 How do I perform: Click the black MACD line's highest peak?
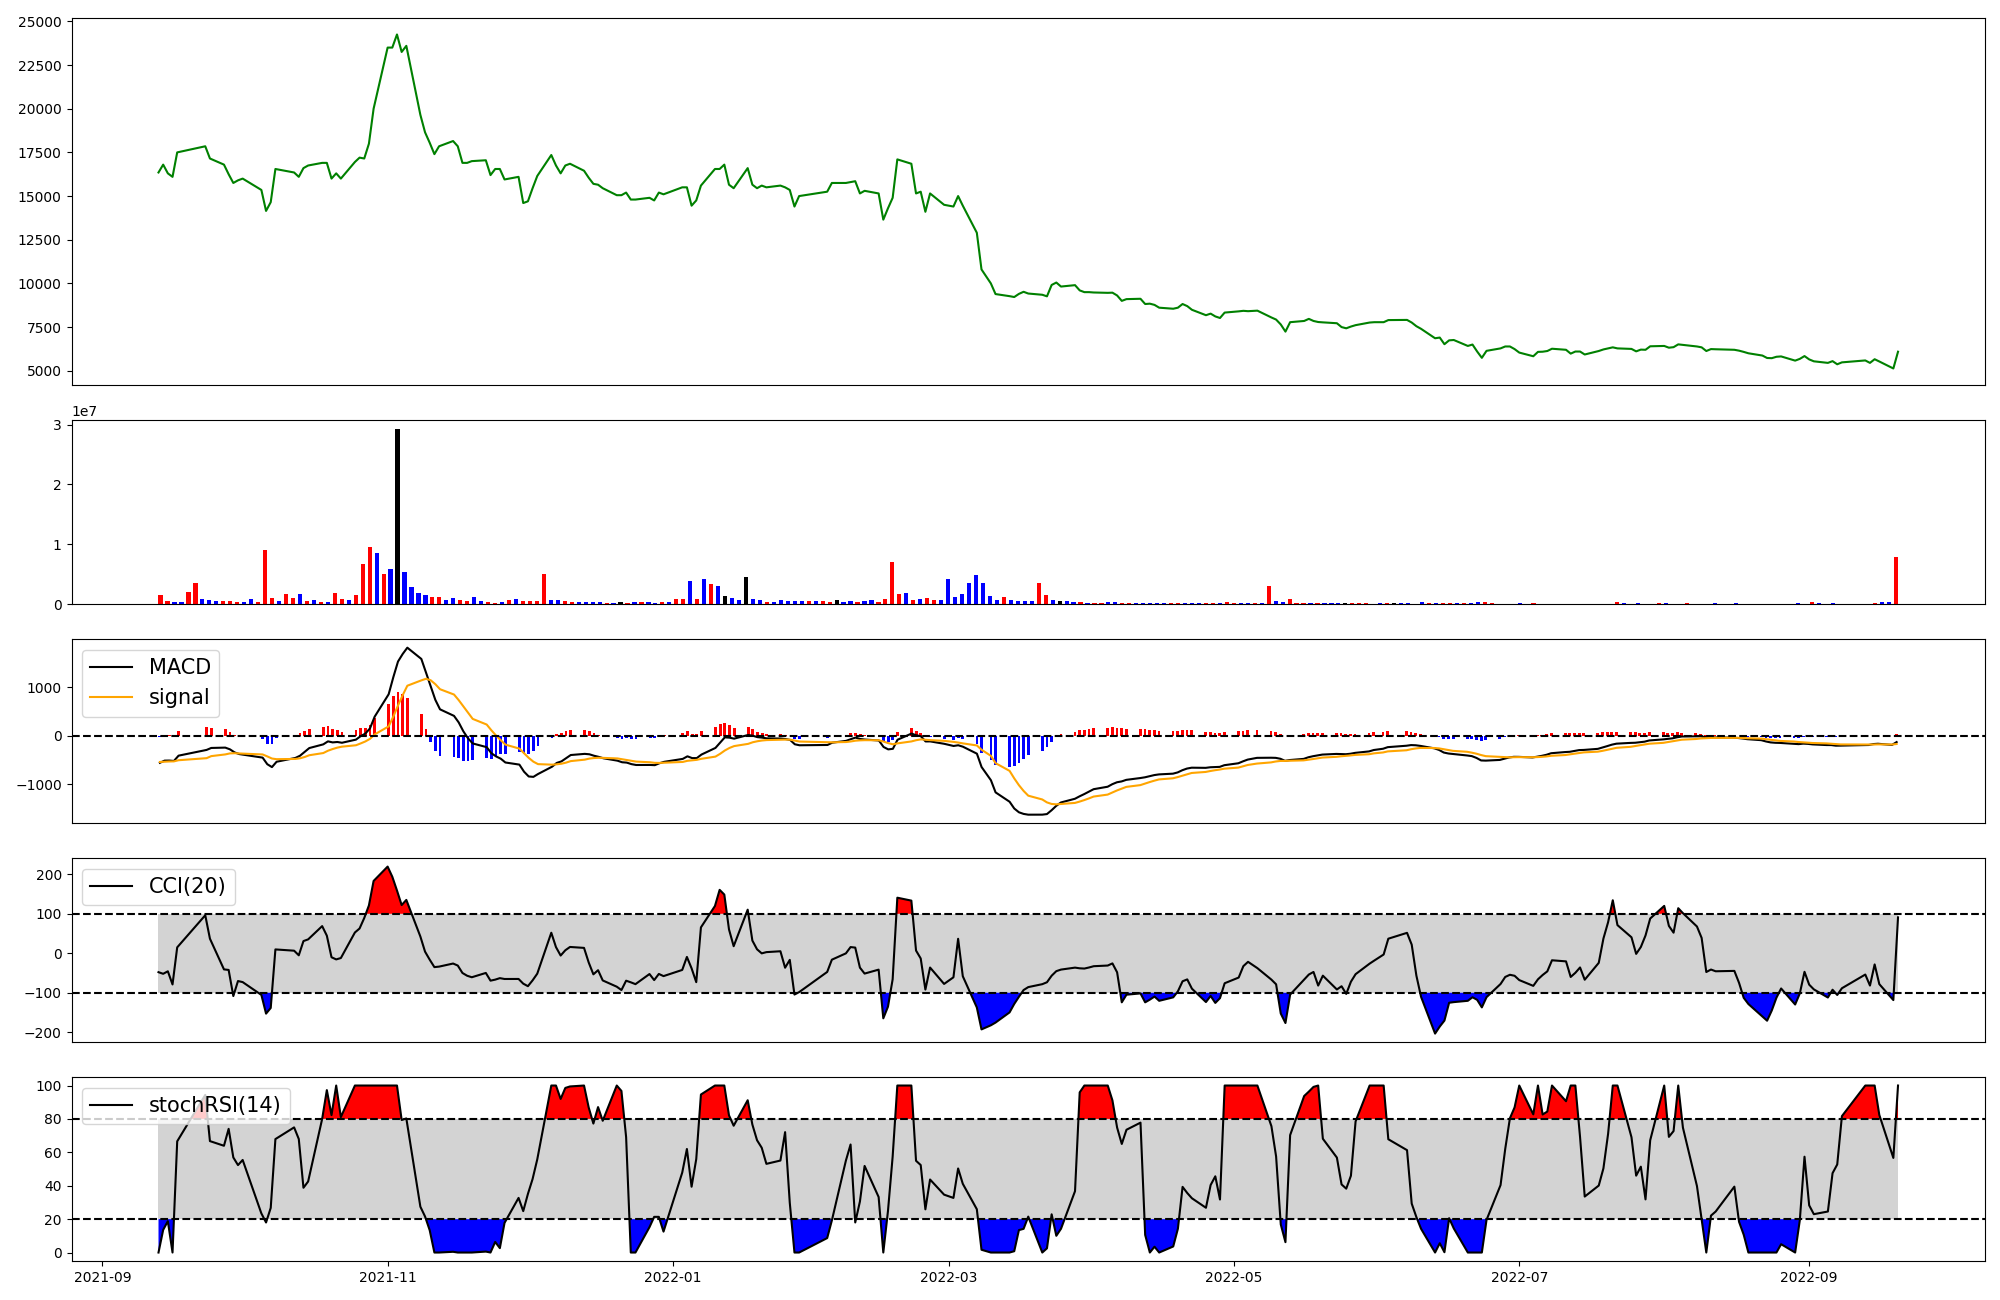(407, 649)
